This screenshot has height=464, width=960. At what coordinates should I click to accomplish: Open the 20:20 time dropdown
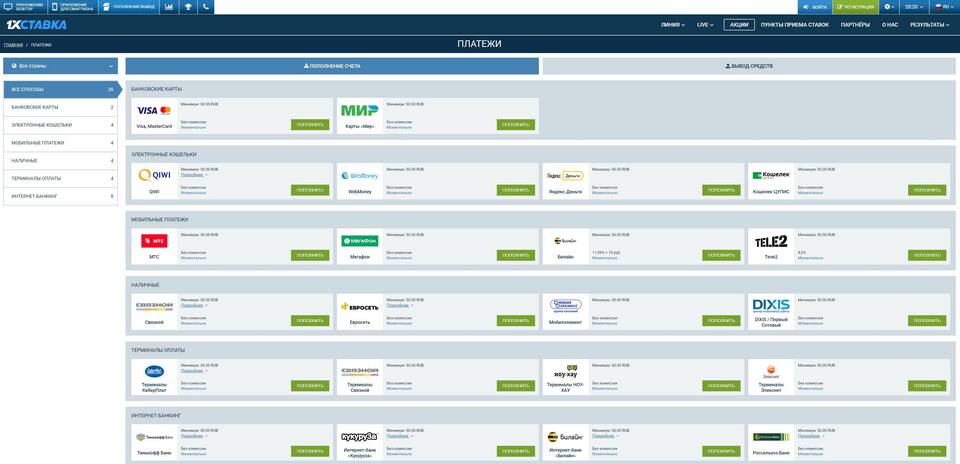coord(914,7)
